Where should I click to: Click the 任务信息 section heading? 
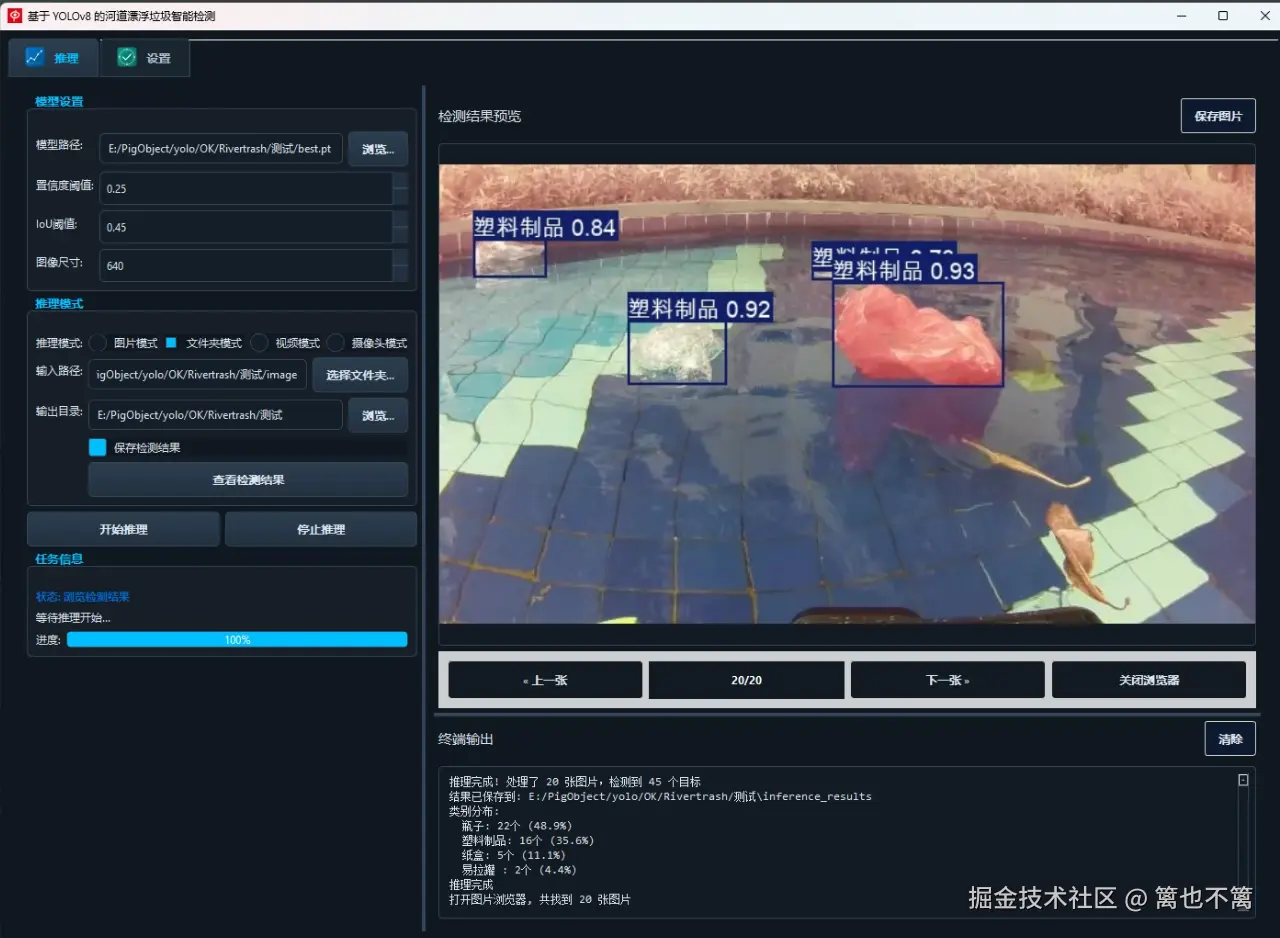pos(59,559)
